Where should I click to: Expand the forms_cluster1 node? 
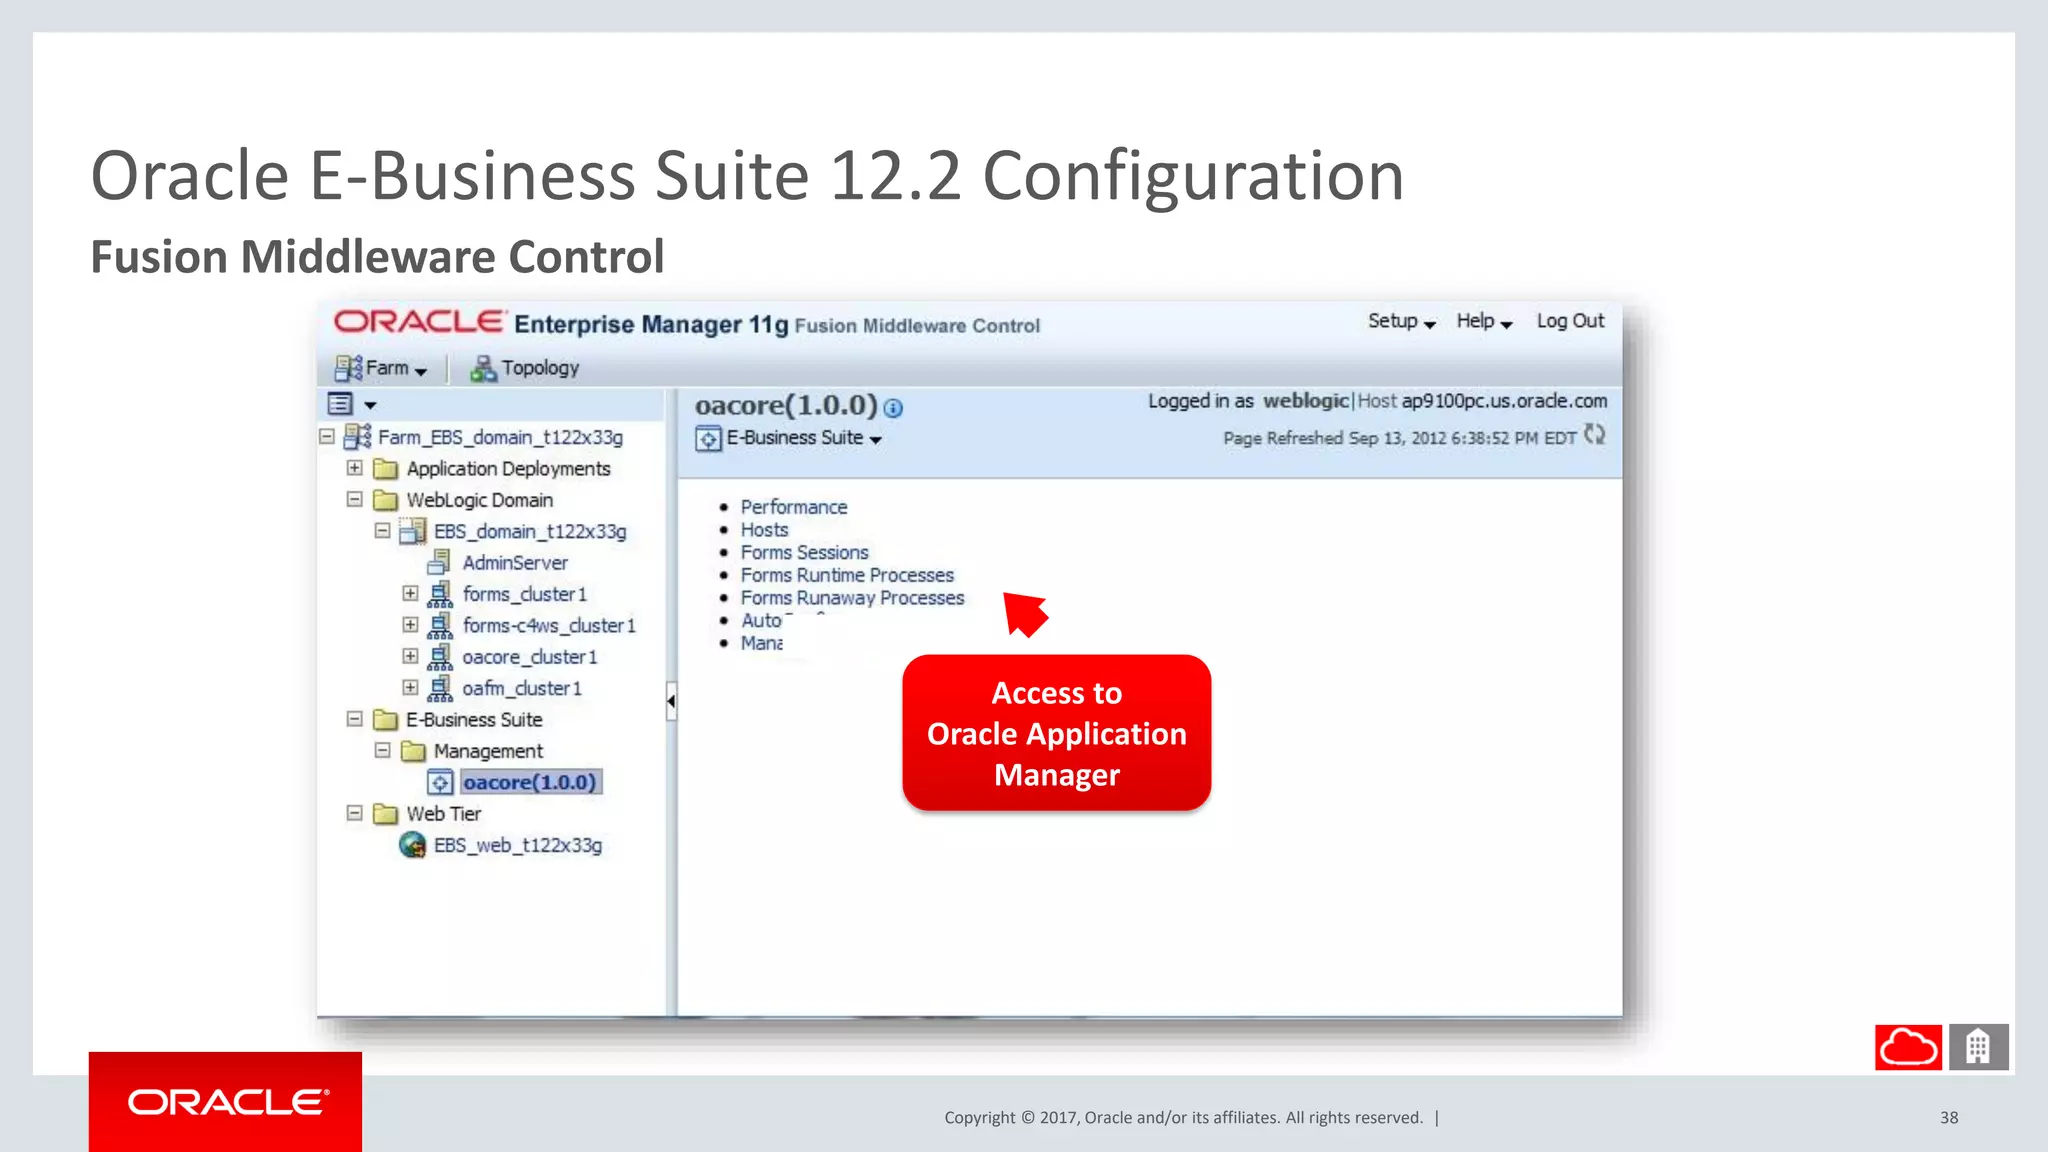410,593
